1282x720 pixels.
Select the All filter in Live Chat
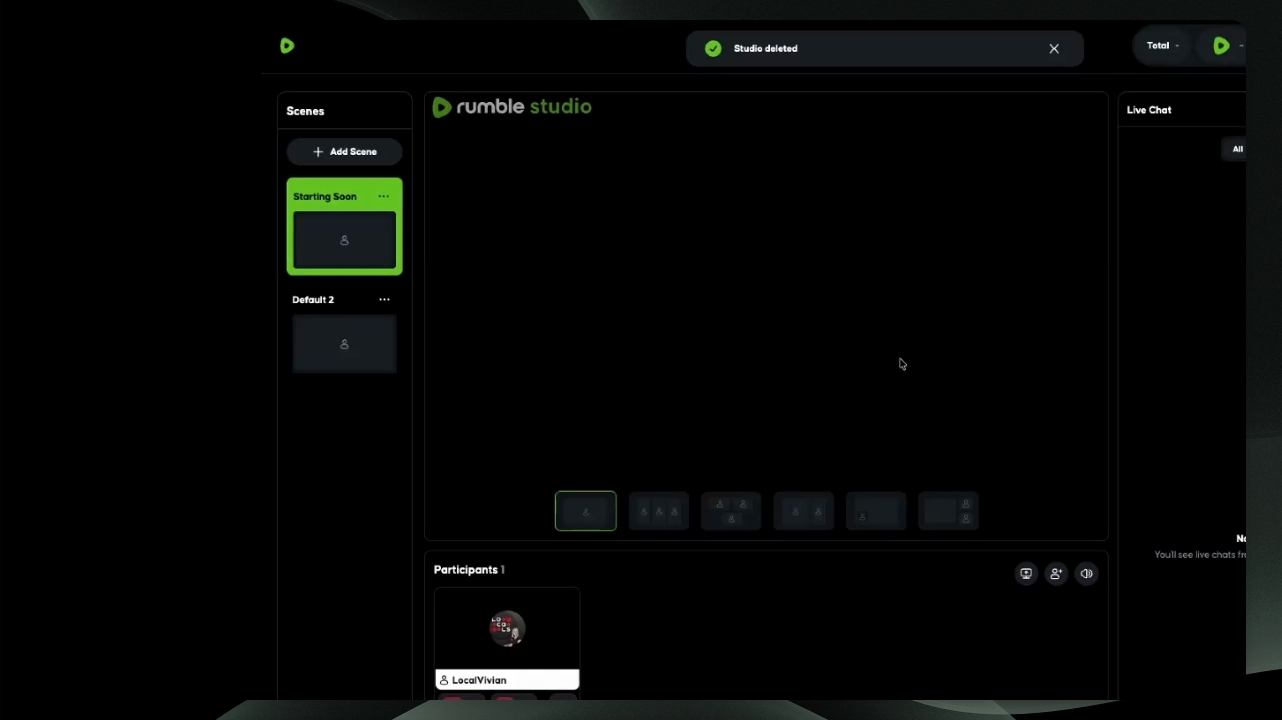click(1237, 149)
